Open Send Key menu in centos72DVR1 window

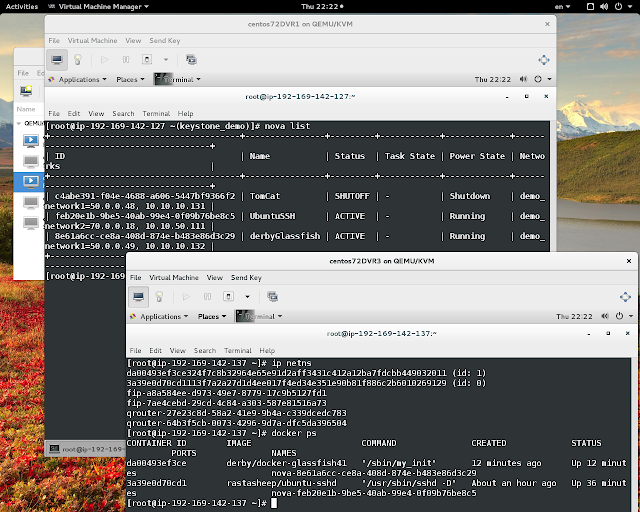pyautogui.click(x=164, y=40)
